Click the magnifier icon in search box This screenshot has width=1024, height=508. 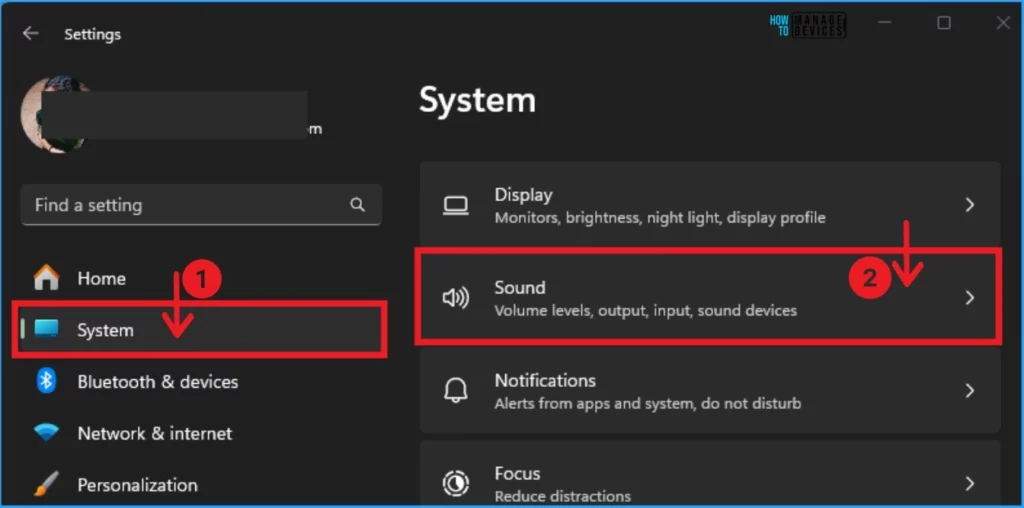tap(358, 205)
